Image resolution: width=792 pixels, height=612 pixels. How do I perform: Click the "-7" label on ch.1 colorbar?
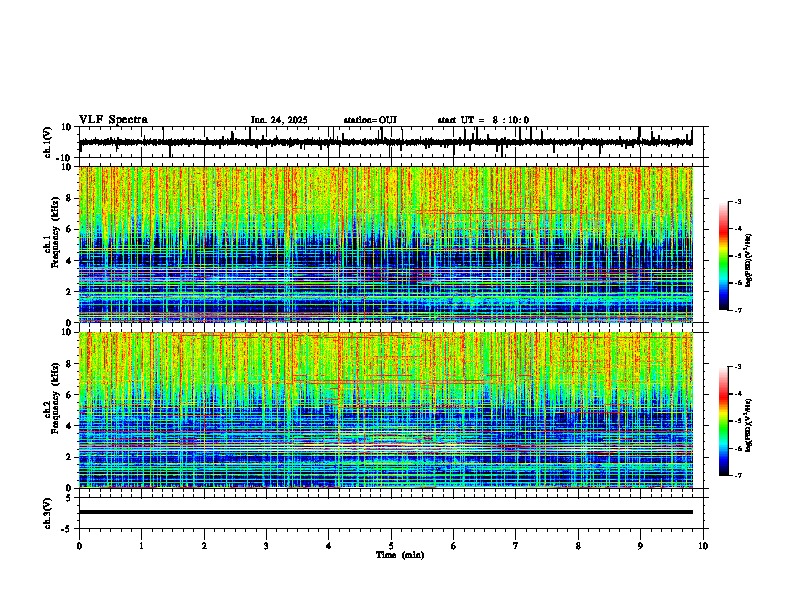point(738,310)
